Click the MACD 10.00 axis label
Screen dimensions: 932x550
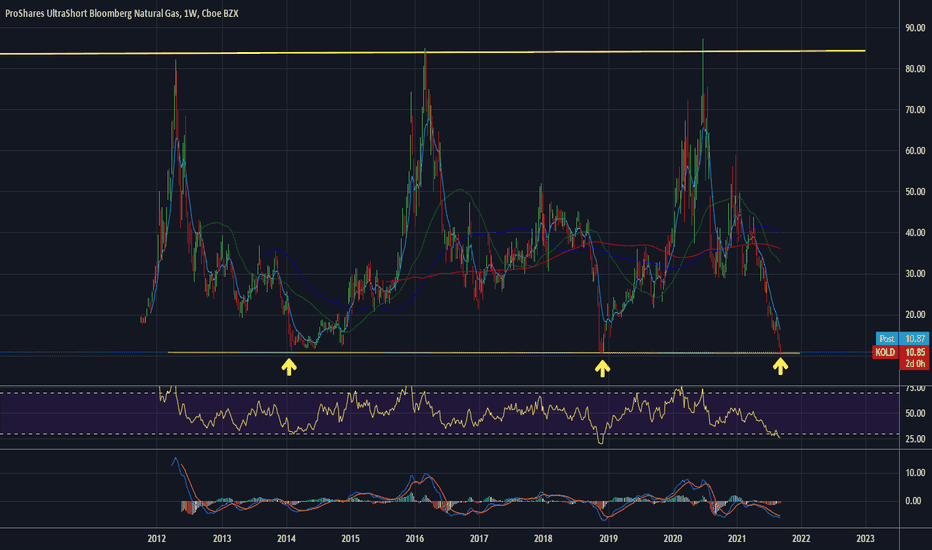tap(915, 473)
